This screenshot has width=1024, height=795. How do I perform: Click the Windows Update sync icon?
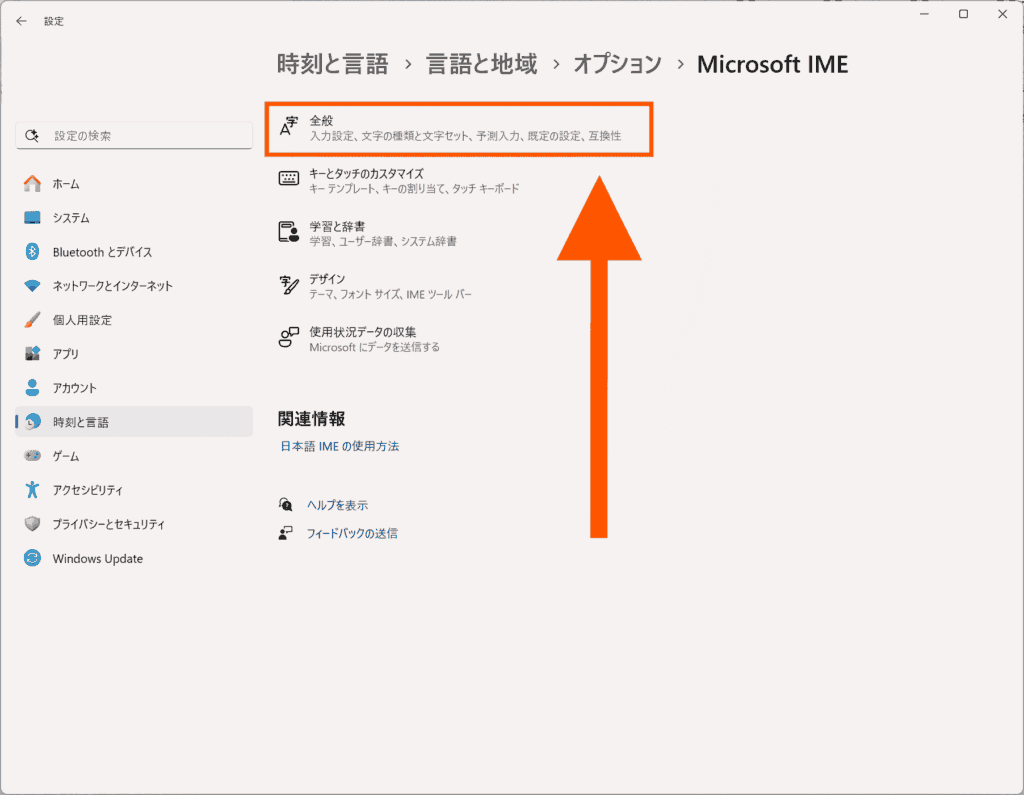click(32, 558)
